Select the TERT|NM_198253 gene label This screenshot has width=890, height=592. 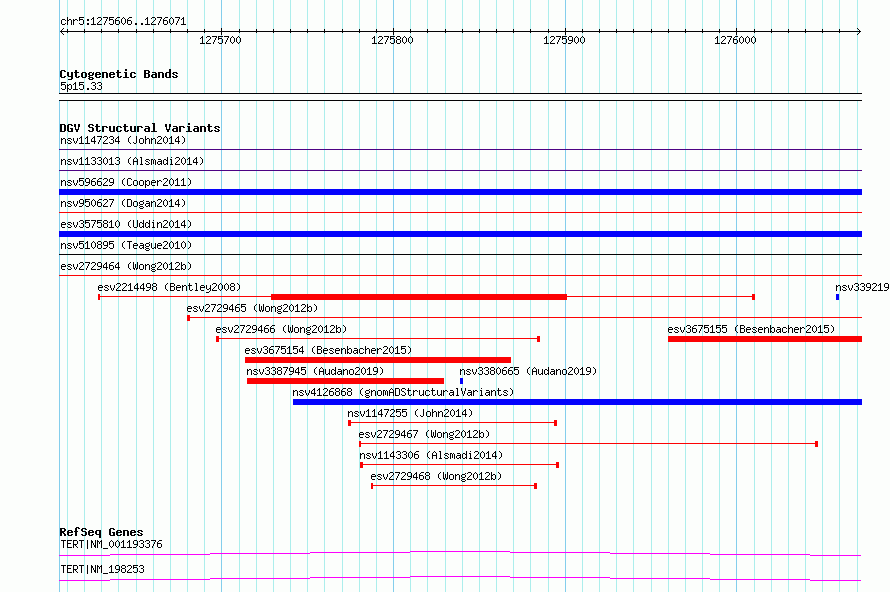102,569
